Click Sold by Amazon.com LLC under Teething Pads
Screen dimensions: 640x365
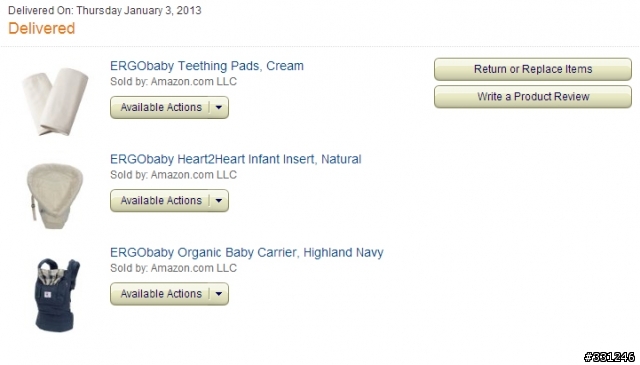pos(173,81)
